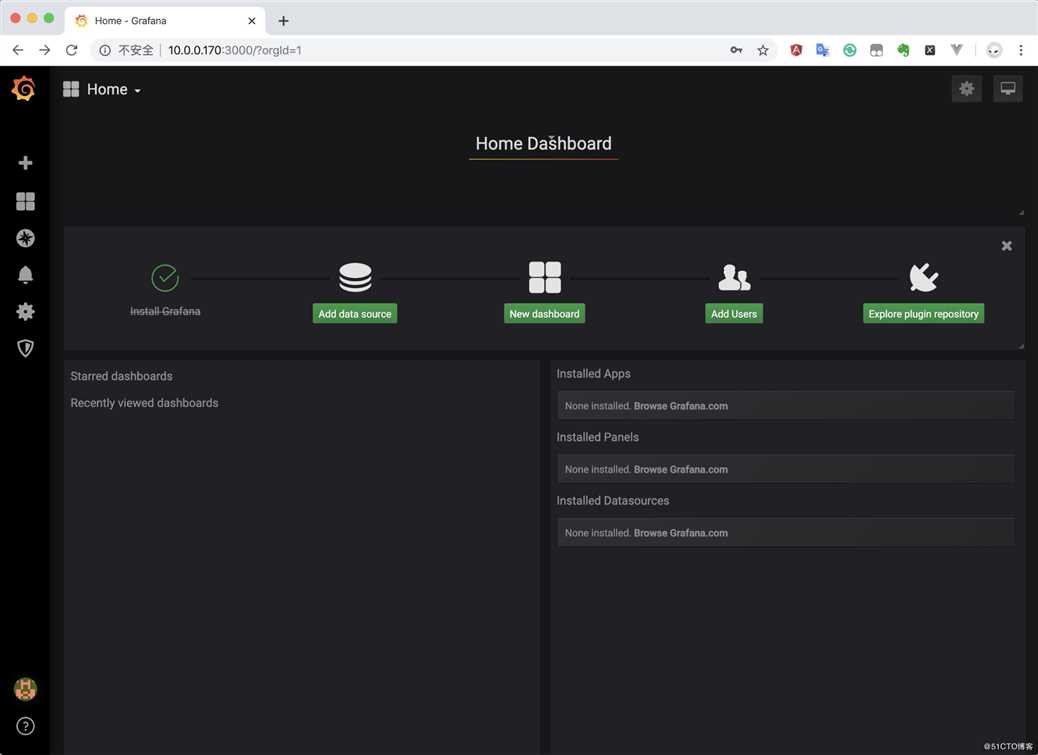Click Explore plugin repository button

[x=923, y=314]
